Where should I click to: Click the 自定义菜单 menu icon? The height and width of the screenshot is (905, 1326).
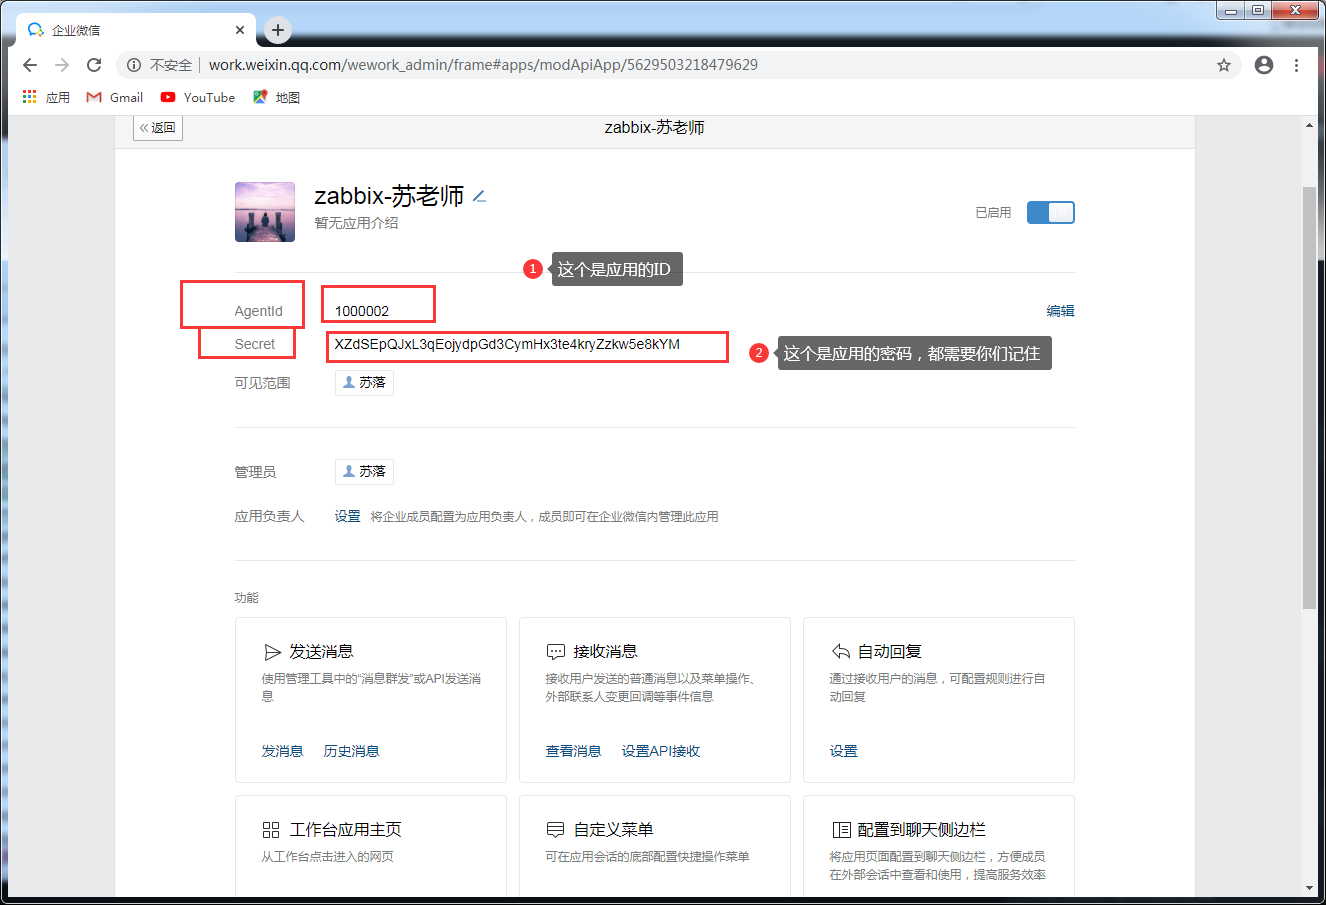[556, 830]
